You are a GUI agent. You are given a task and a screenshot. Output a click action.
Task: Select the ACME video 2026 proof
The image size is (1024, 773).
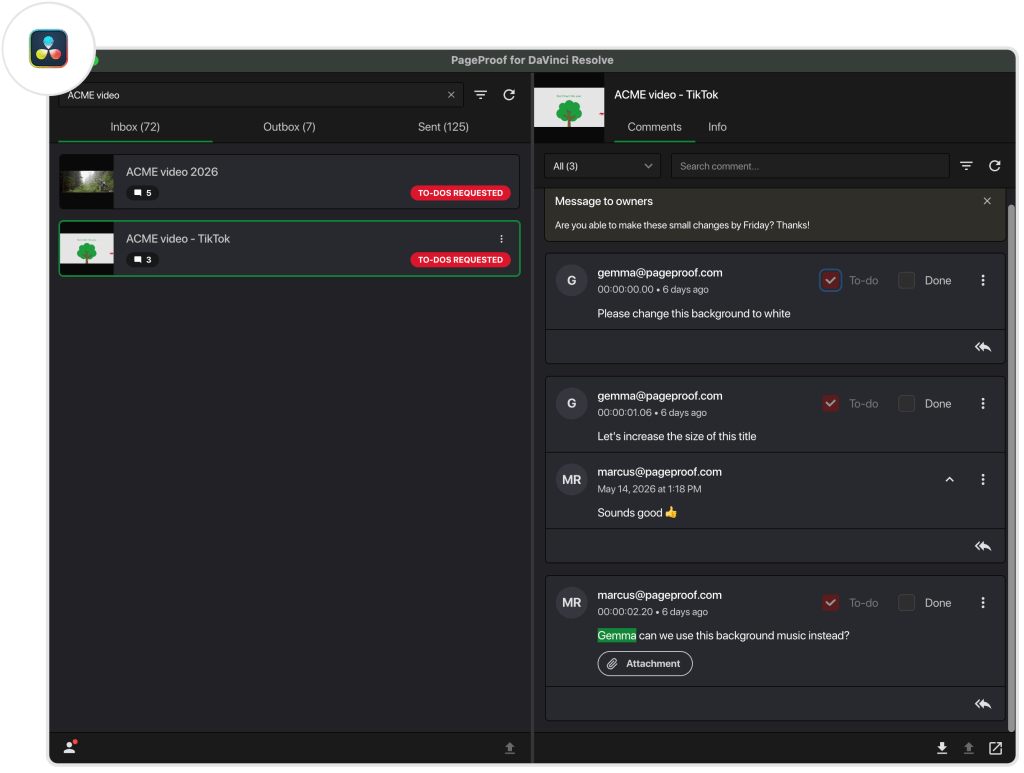[x=289, y=181]
